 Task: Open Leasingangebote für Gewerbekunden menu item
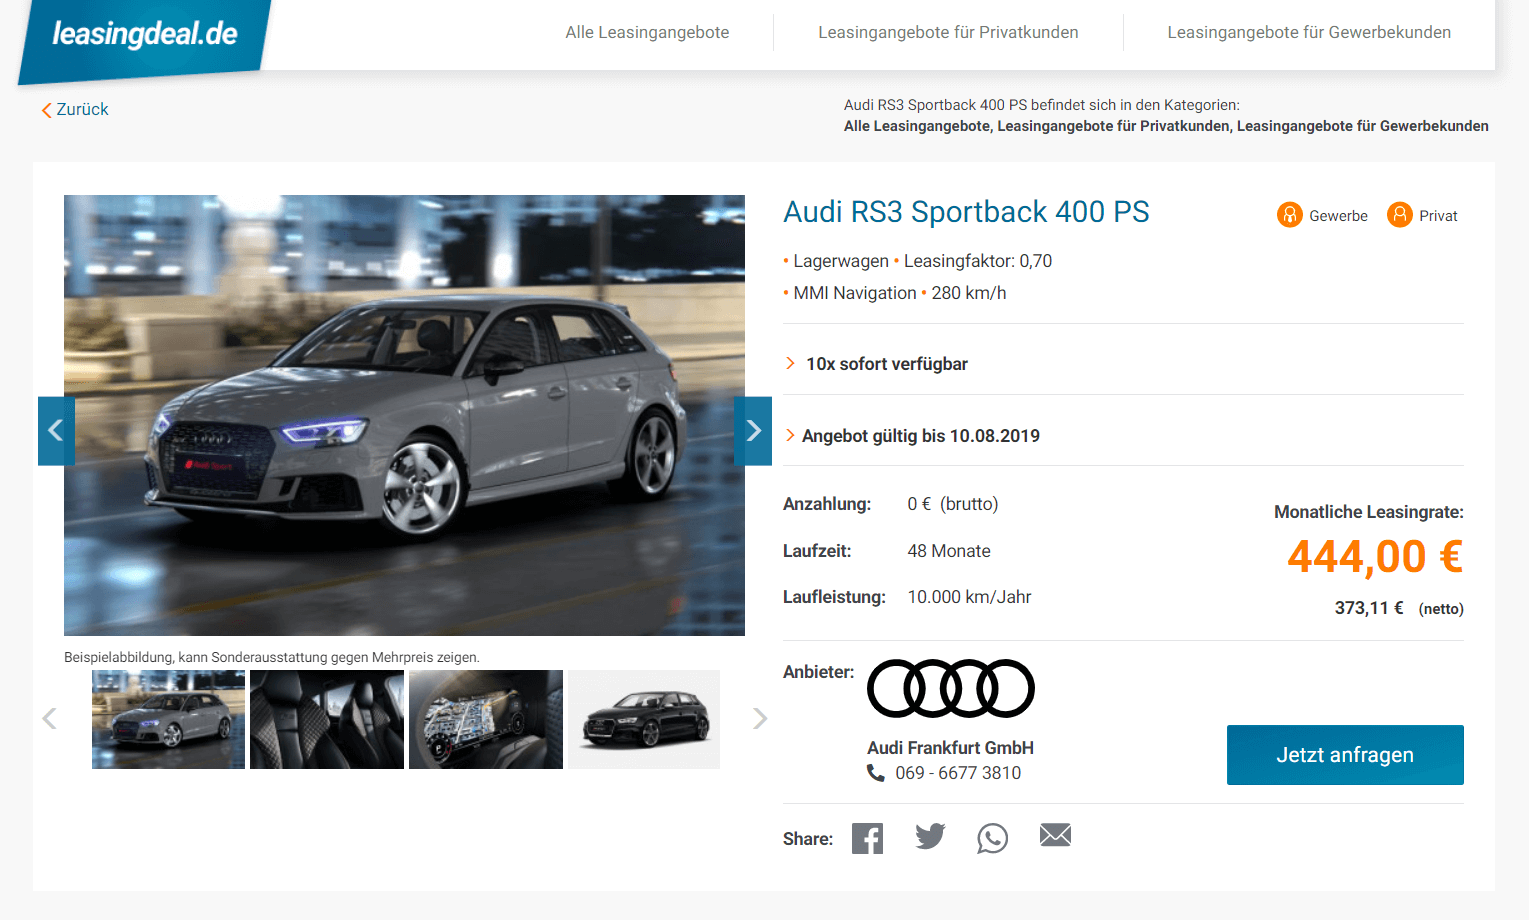click(1309, 32)
